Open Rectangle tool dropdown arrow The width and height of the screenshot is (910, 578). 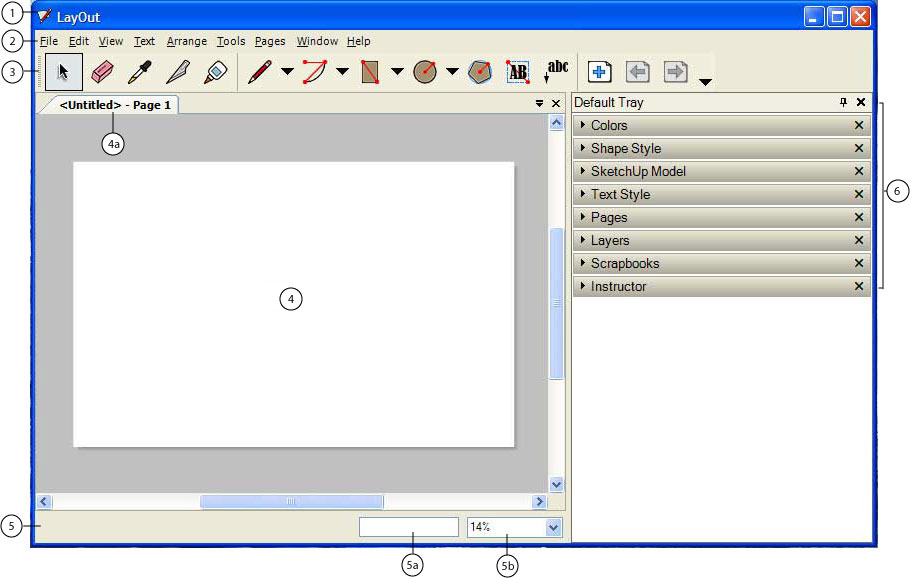point(397,71)
